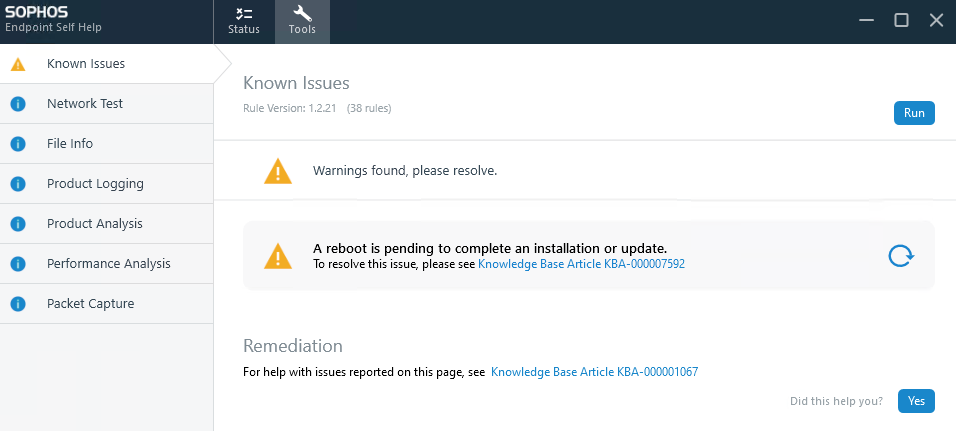This screenshot has height=431, width=956.
Task: Click the info icon beside File Info
Action: click(x=17, y=144)
